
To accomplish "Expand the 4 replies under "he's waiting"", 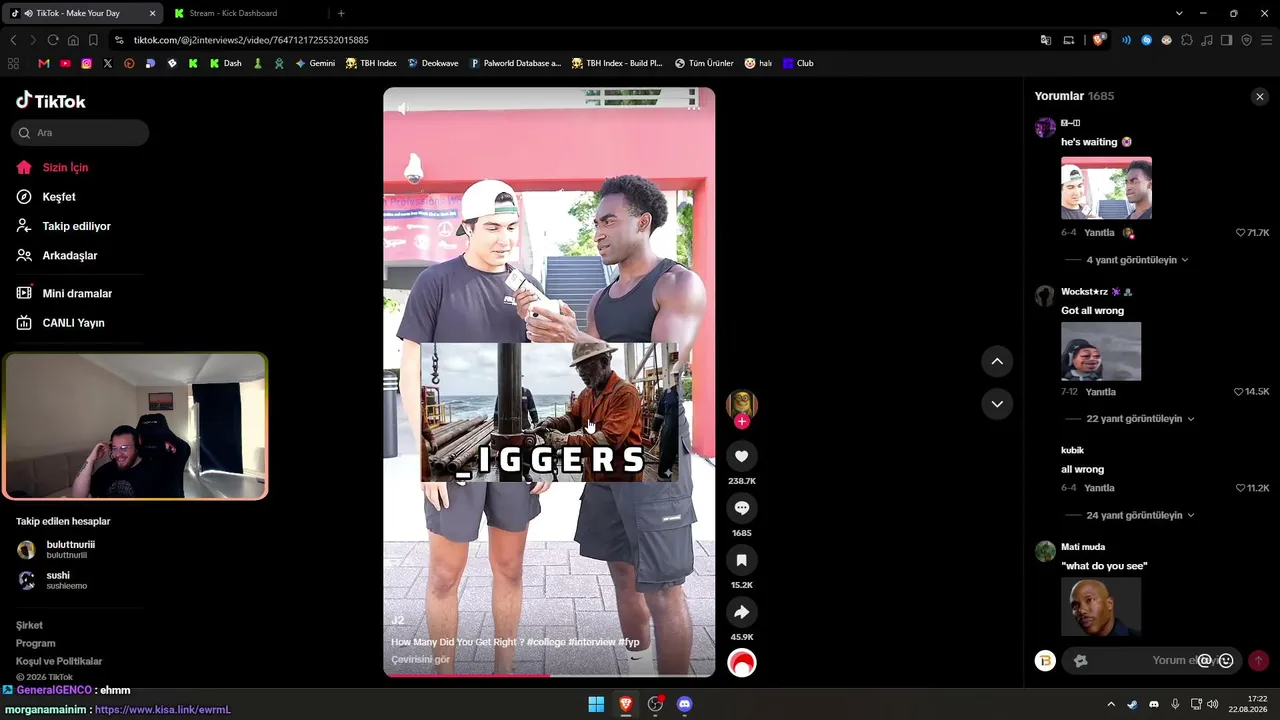I will (x=1137, y=260).
